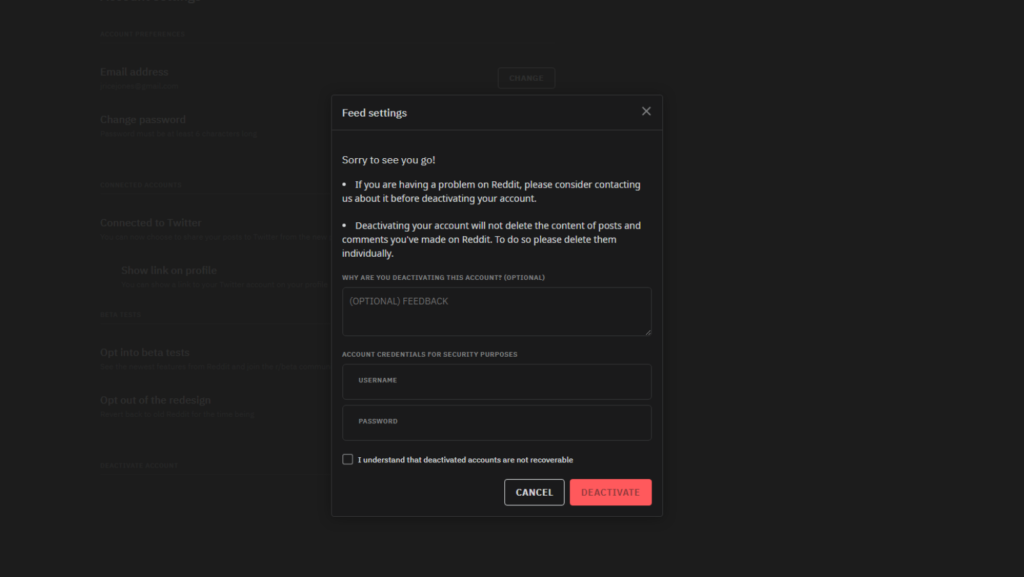Click the Feed settings dialog title
The height and width of the screenshot is (577, 1024).
click(x=374, y=113)
